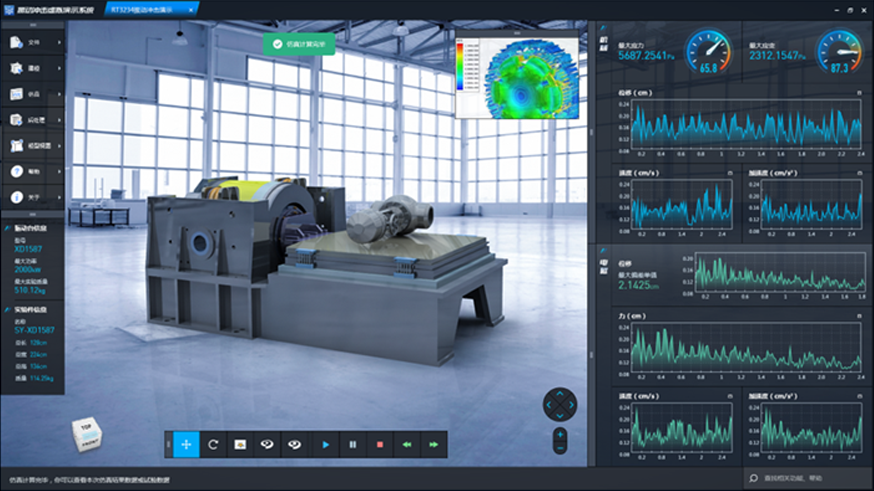The image size is (874, 491).
Task: Start simulation with the blue play button
Action: (326, 444)
